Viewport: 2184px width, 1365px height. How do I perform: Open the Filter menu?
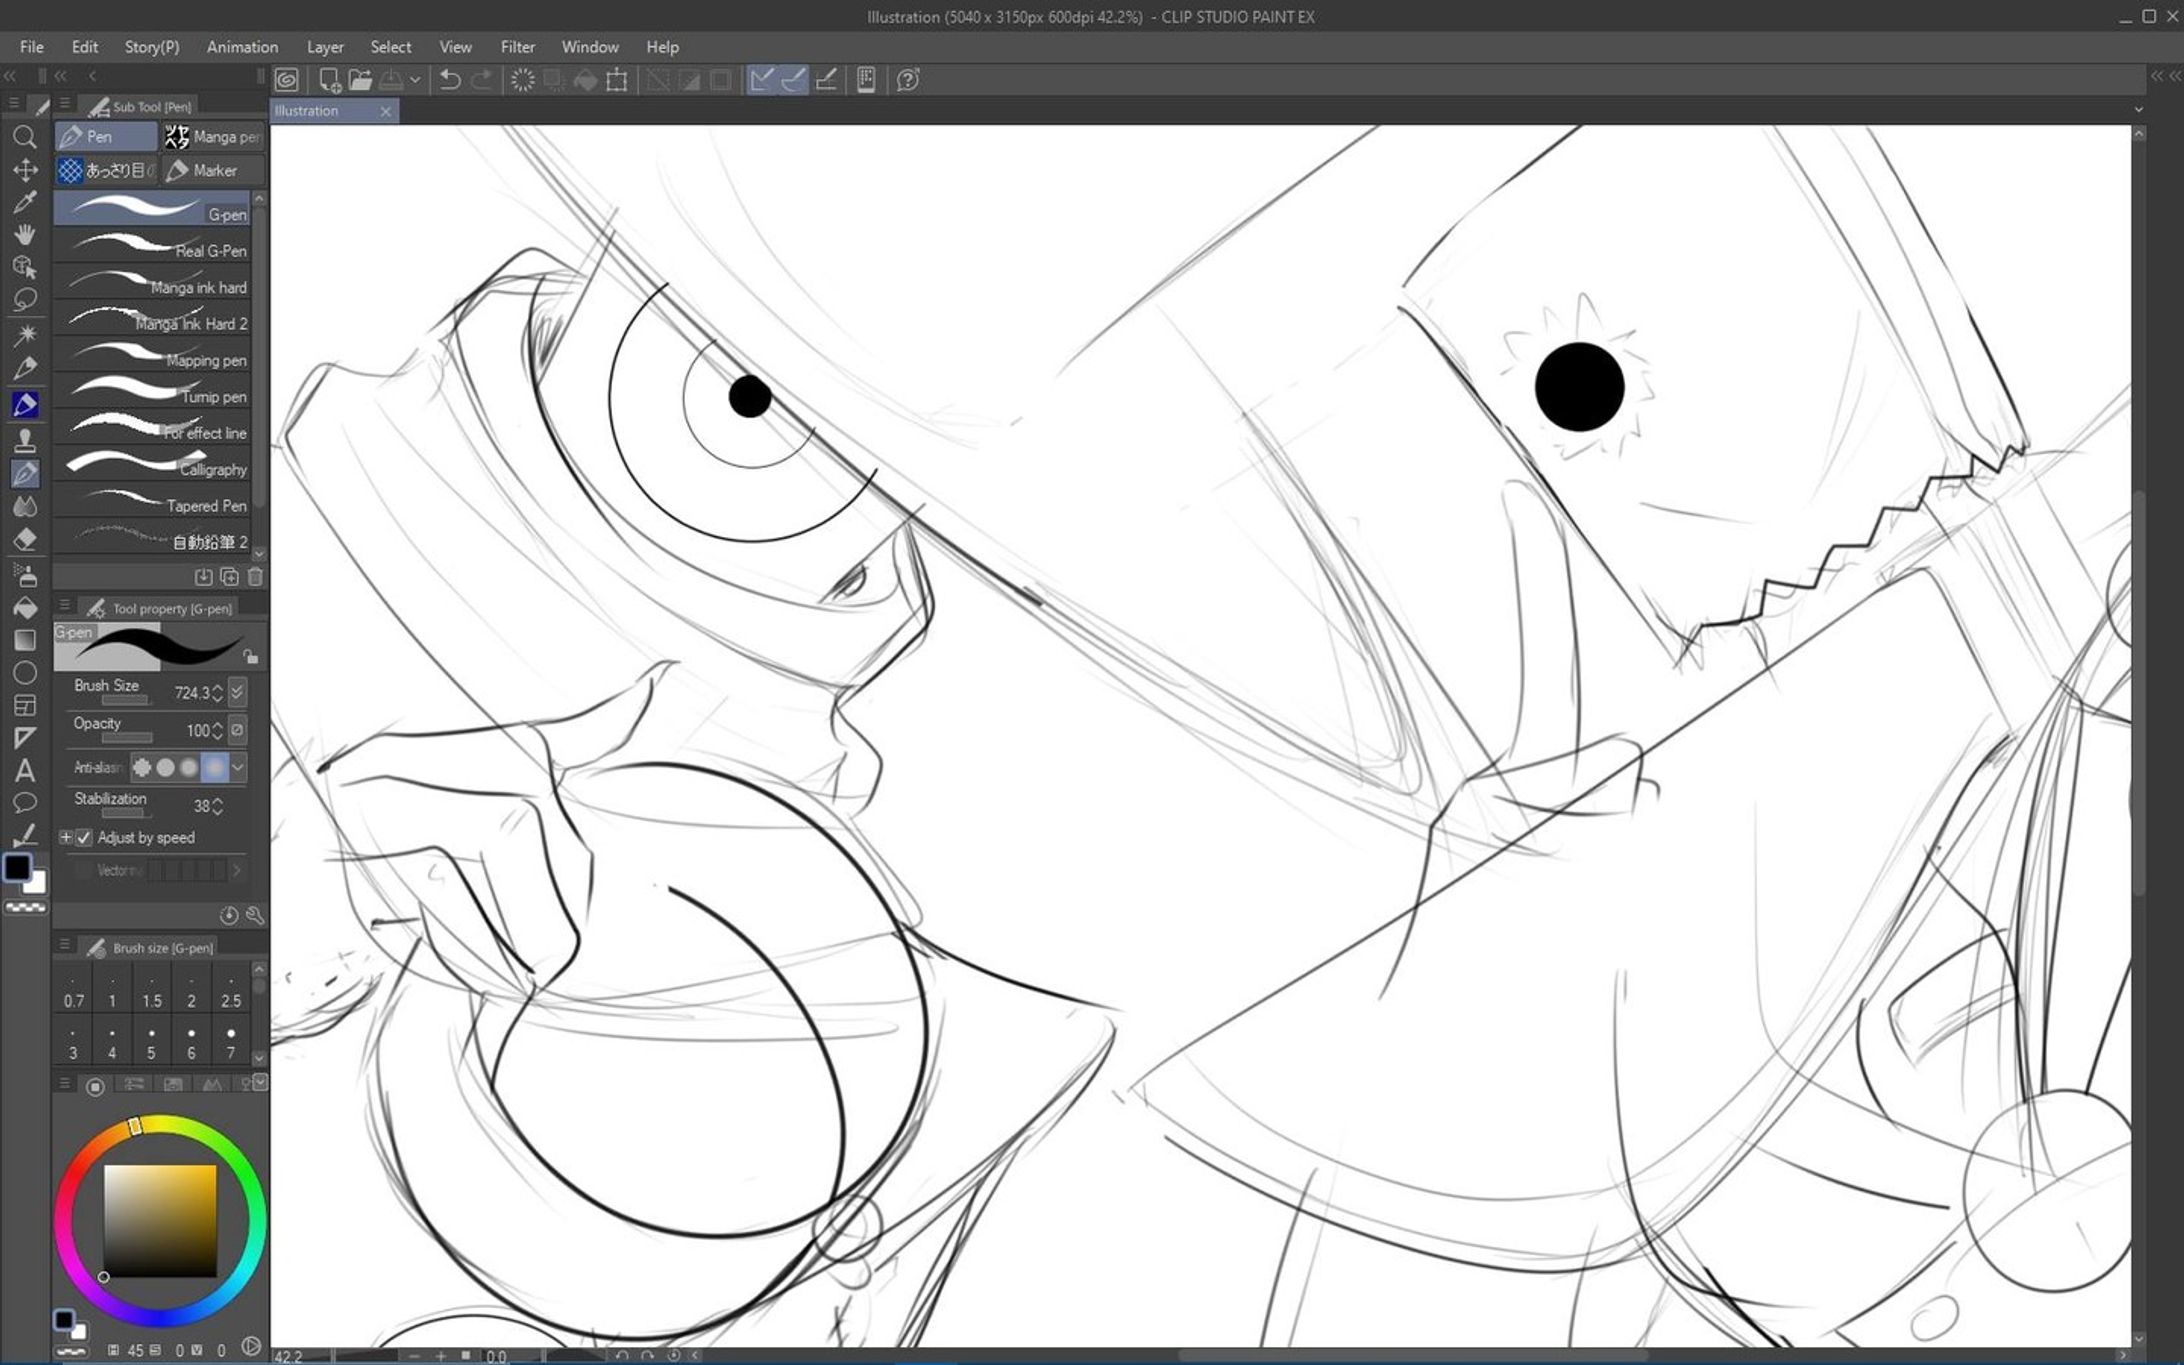coord(518,47)
